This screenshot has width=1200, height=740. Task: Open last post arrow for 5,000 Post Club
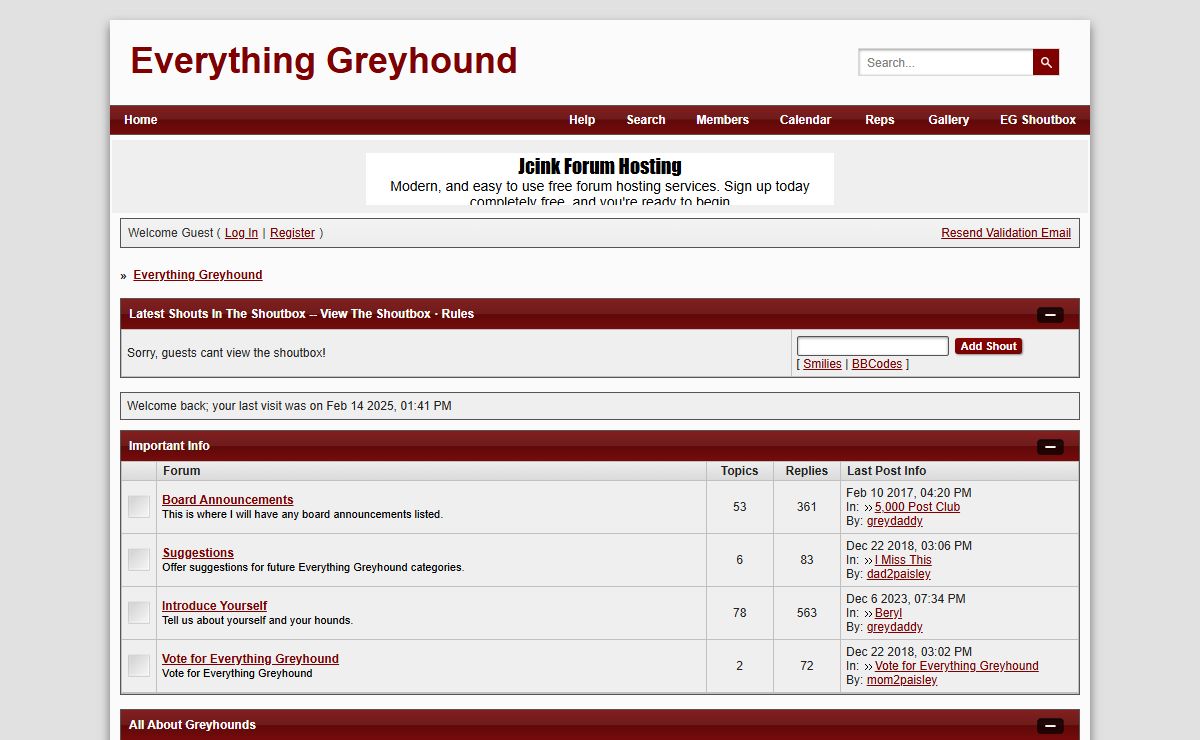[x=868, y=507]
